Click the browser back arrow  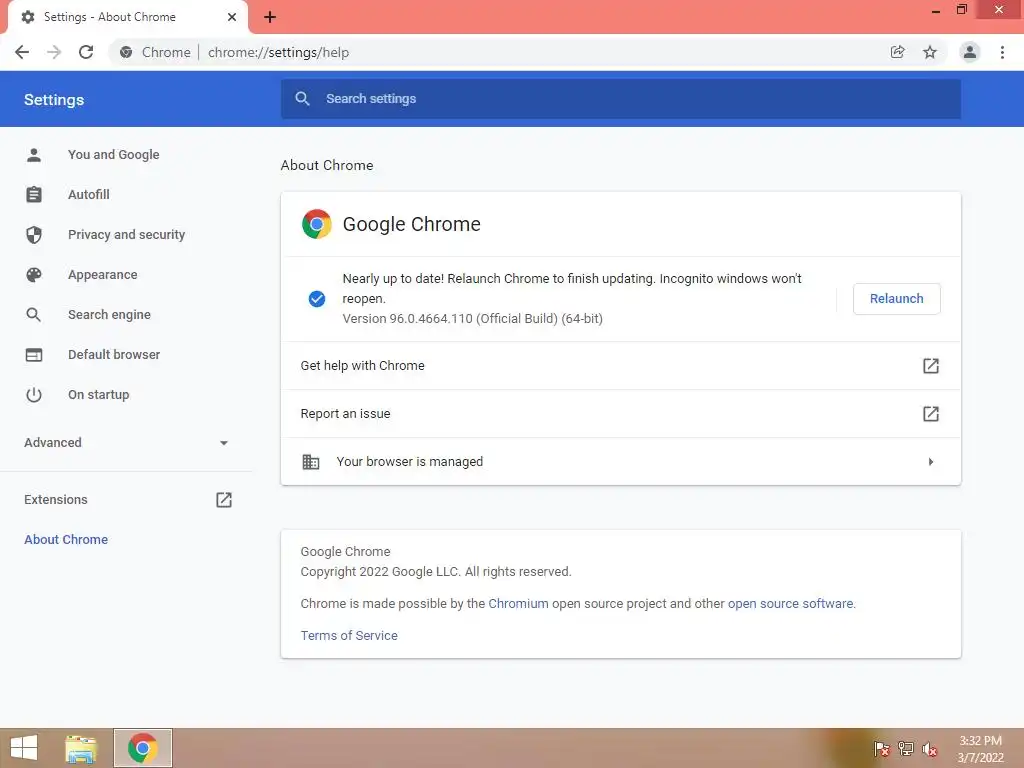[22, 52]
